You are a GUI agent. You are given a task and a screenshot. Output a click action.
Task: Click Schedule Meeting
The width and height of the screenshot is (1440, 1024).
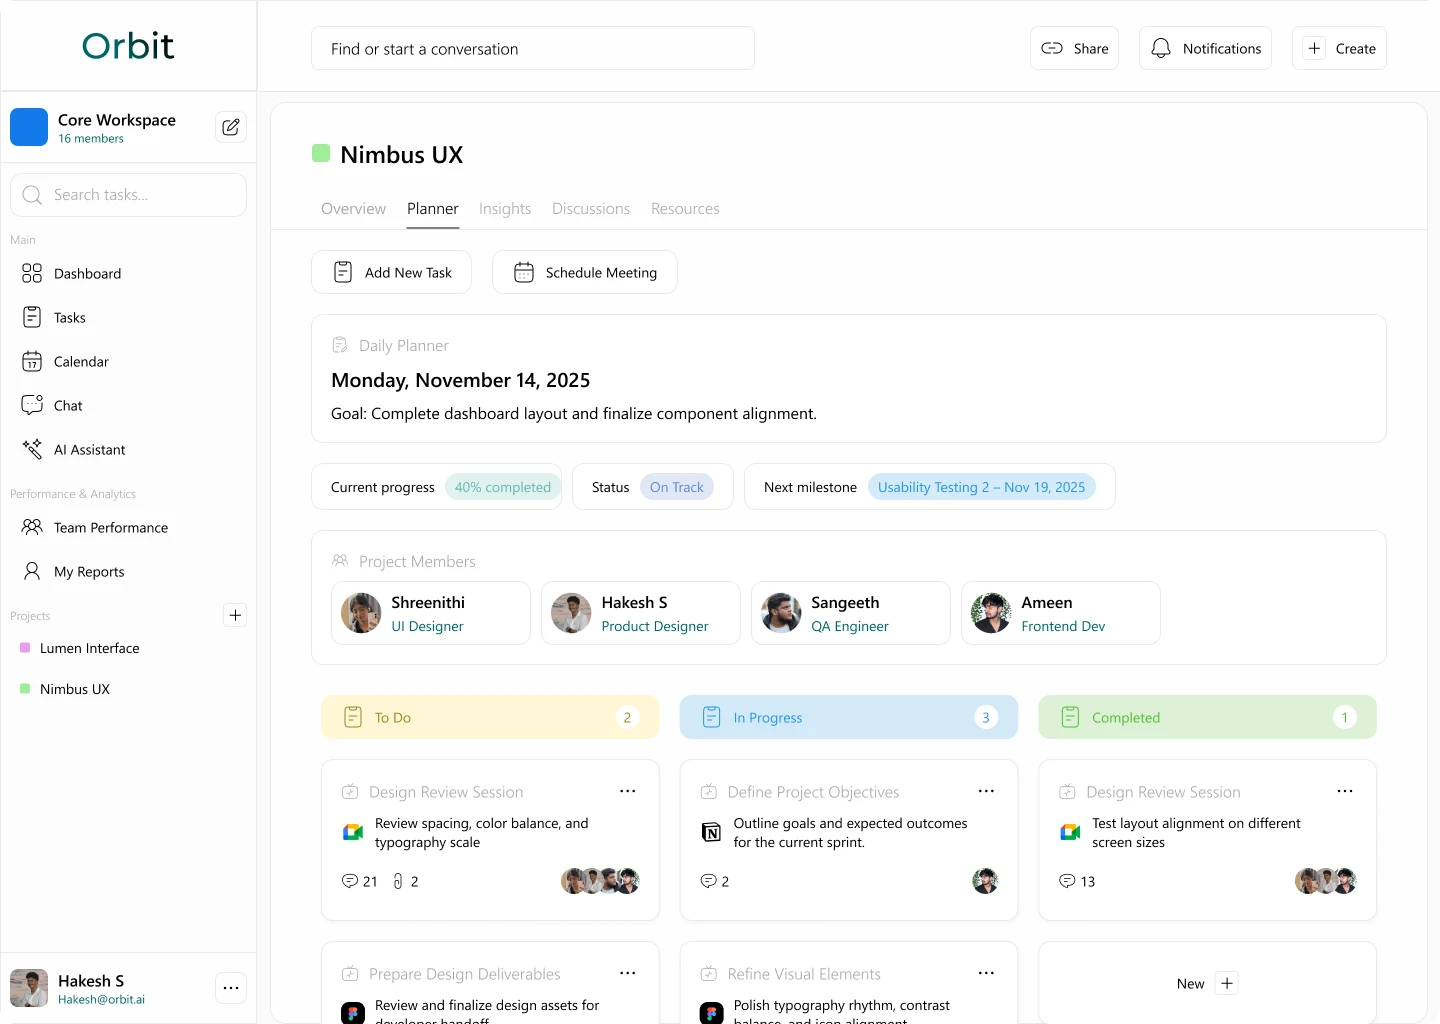(584, 272)
